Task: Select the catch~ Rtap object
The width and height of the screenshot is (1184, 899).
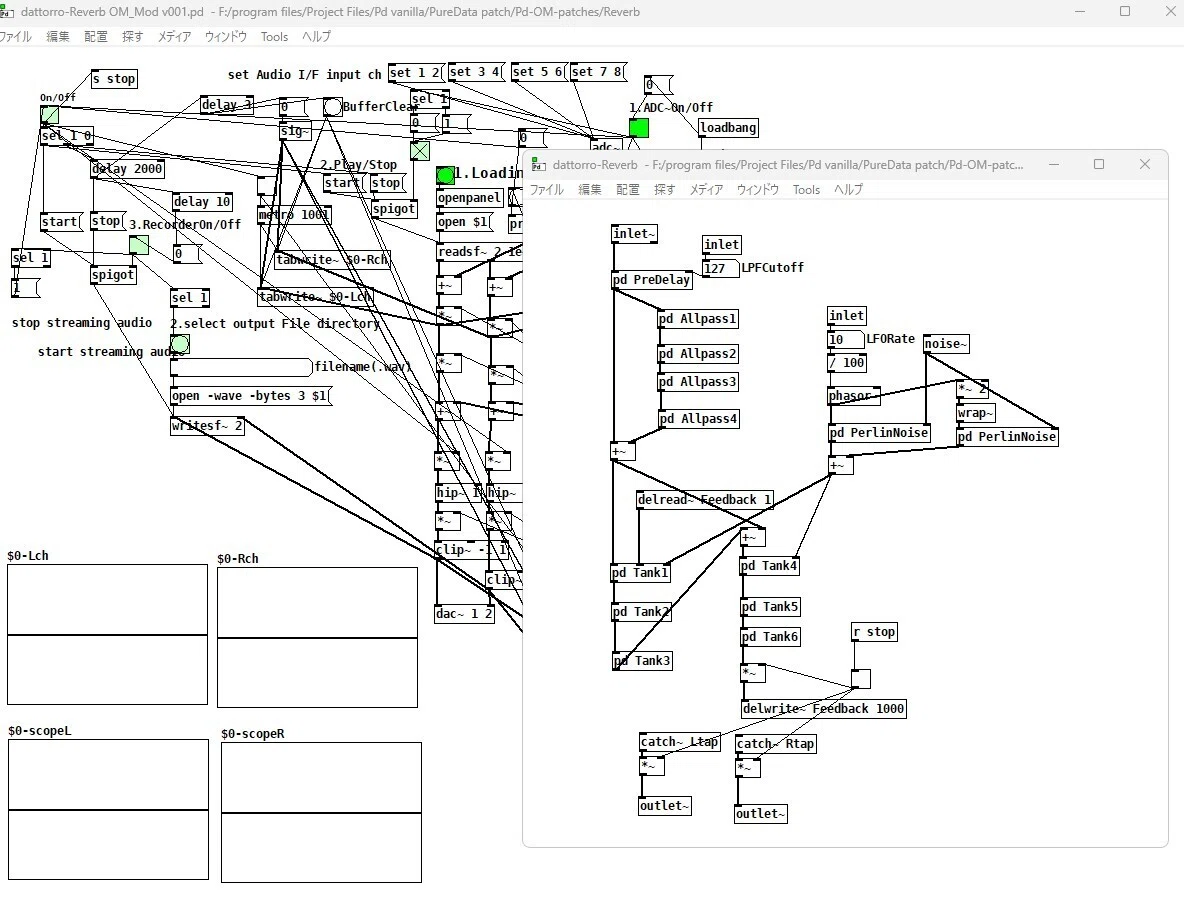Action: click(776, 744)
